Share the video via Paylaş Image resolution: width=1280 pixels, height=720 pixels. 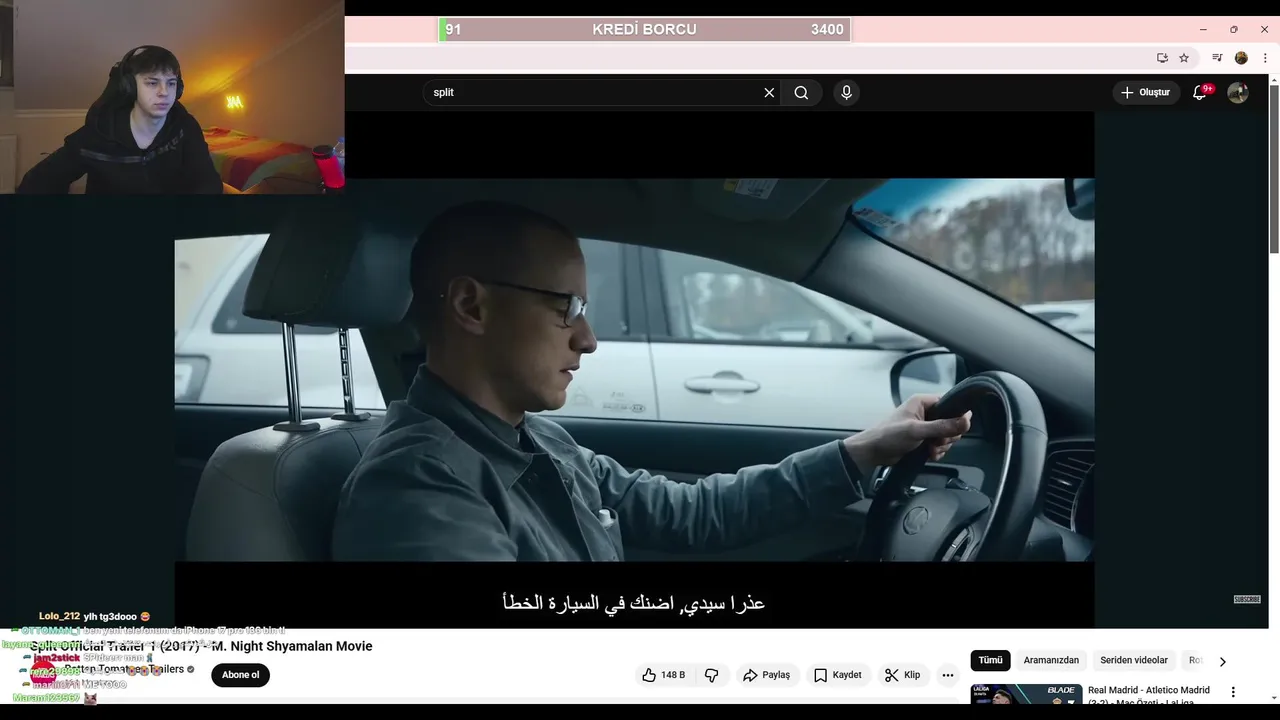[766, 675]
